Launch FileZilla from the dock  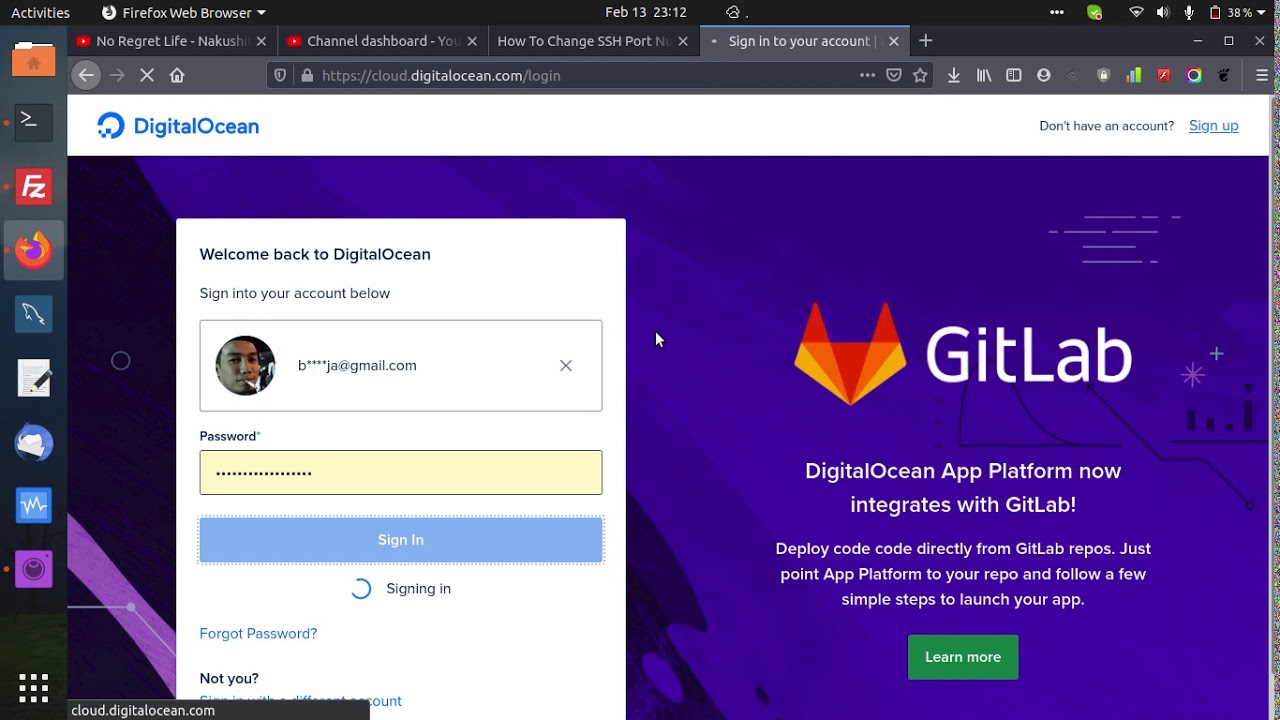click(34, 186)
